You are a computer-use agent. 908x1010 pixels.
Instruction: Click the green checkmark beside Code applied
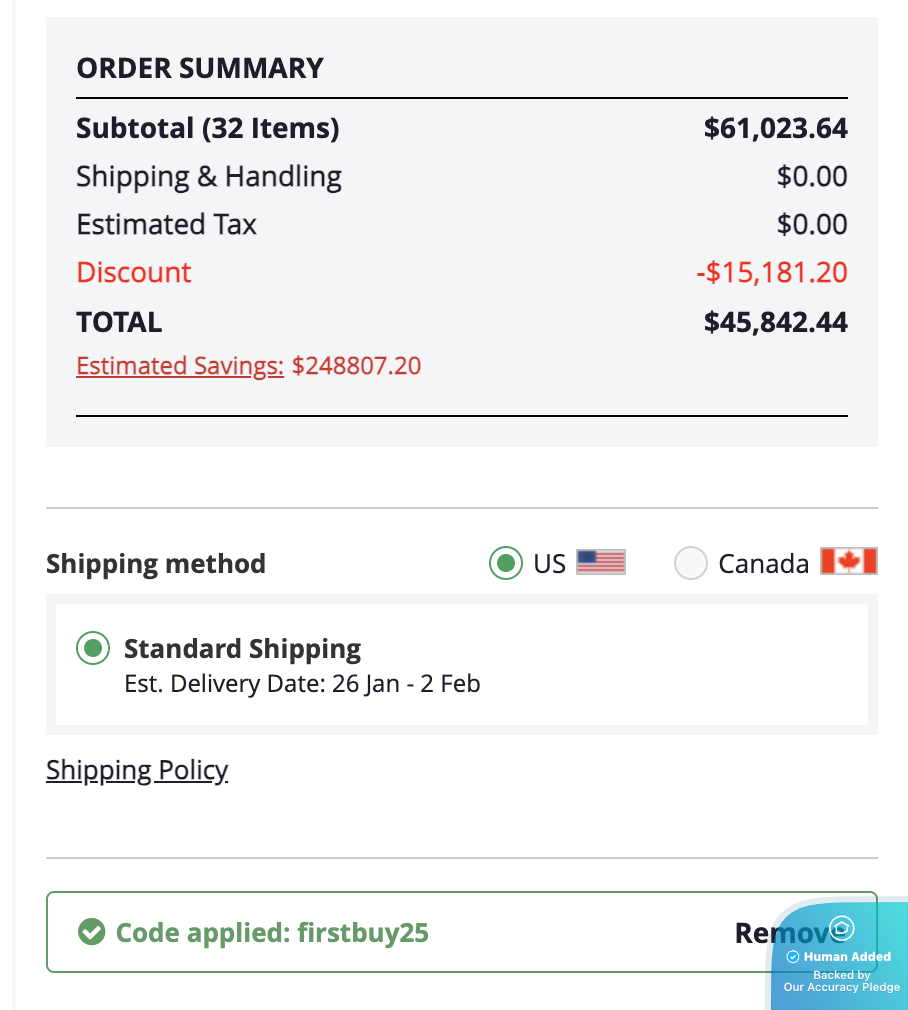[92, 933]
